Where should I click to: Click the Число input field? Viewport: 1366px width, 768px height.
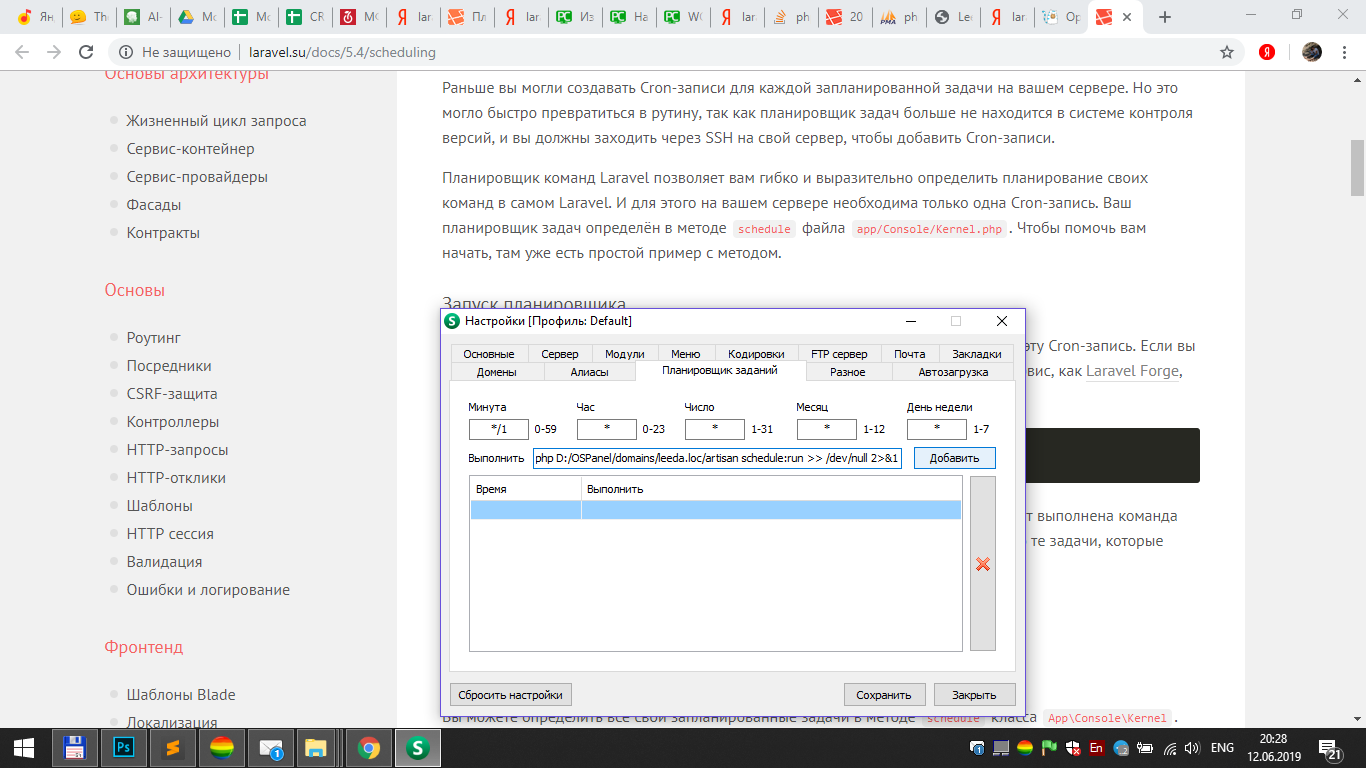pyautogui.click(x=715, y=429)
